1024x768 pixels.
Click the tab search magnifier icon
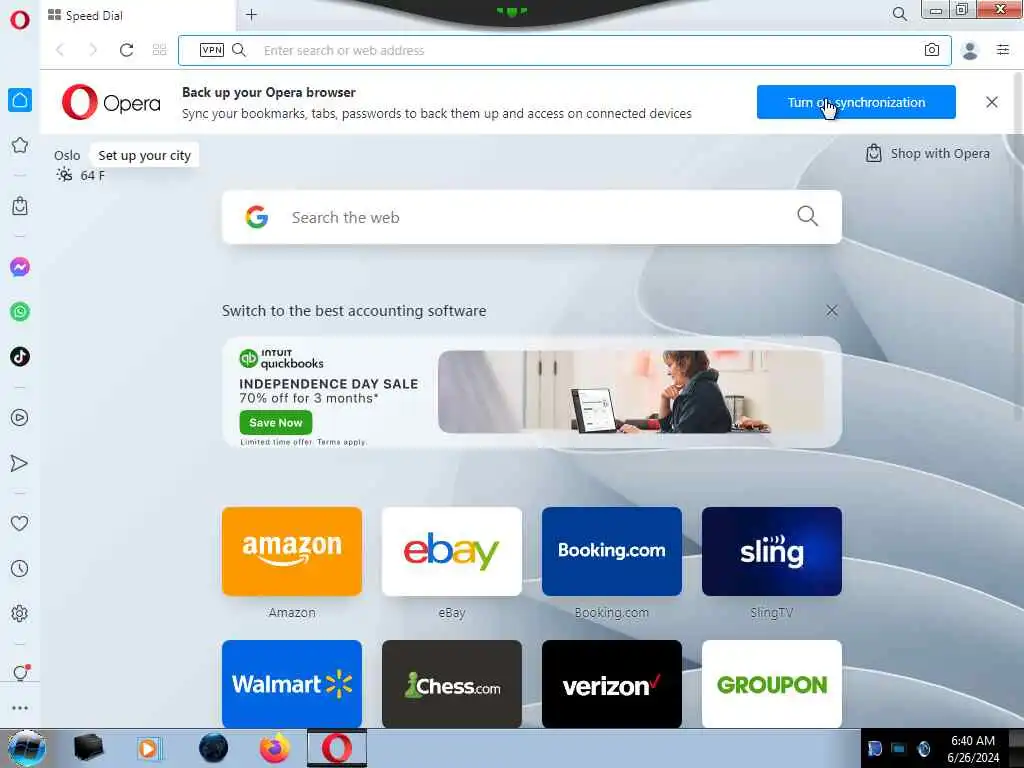(899, 14)
